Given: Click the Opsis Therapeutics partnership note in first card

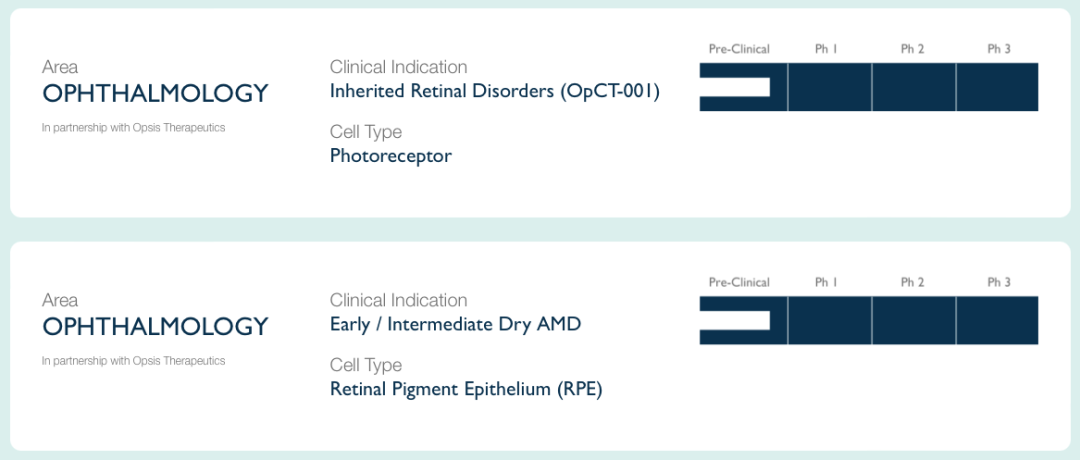Looking at the screenshot, I should [x=134, y=127].
